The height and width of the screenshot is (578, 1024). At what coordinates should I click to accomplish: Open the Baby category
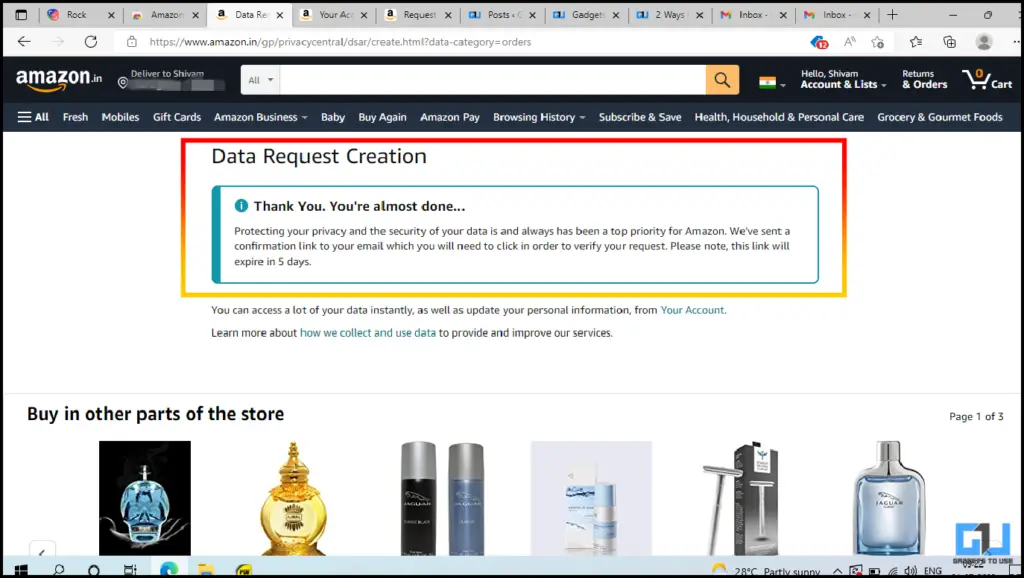click(332, 117)
